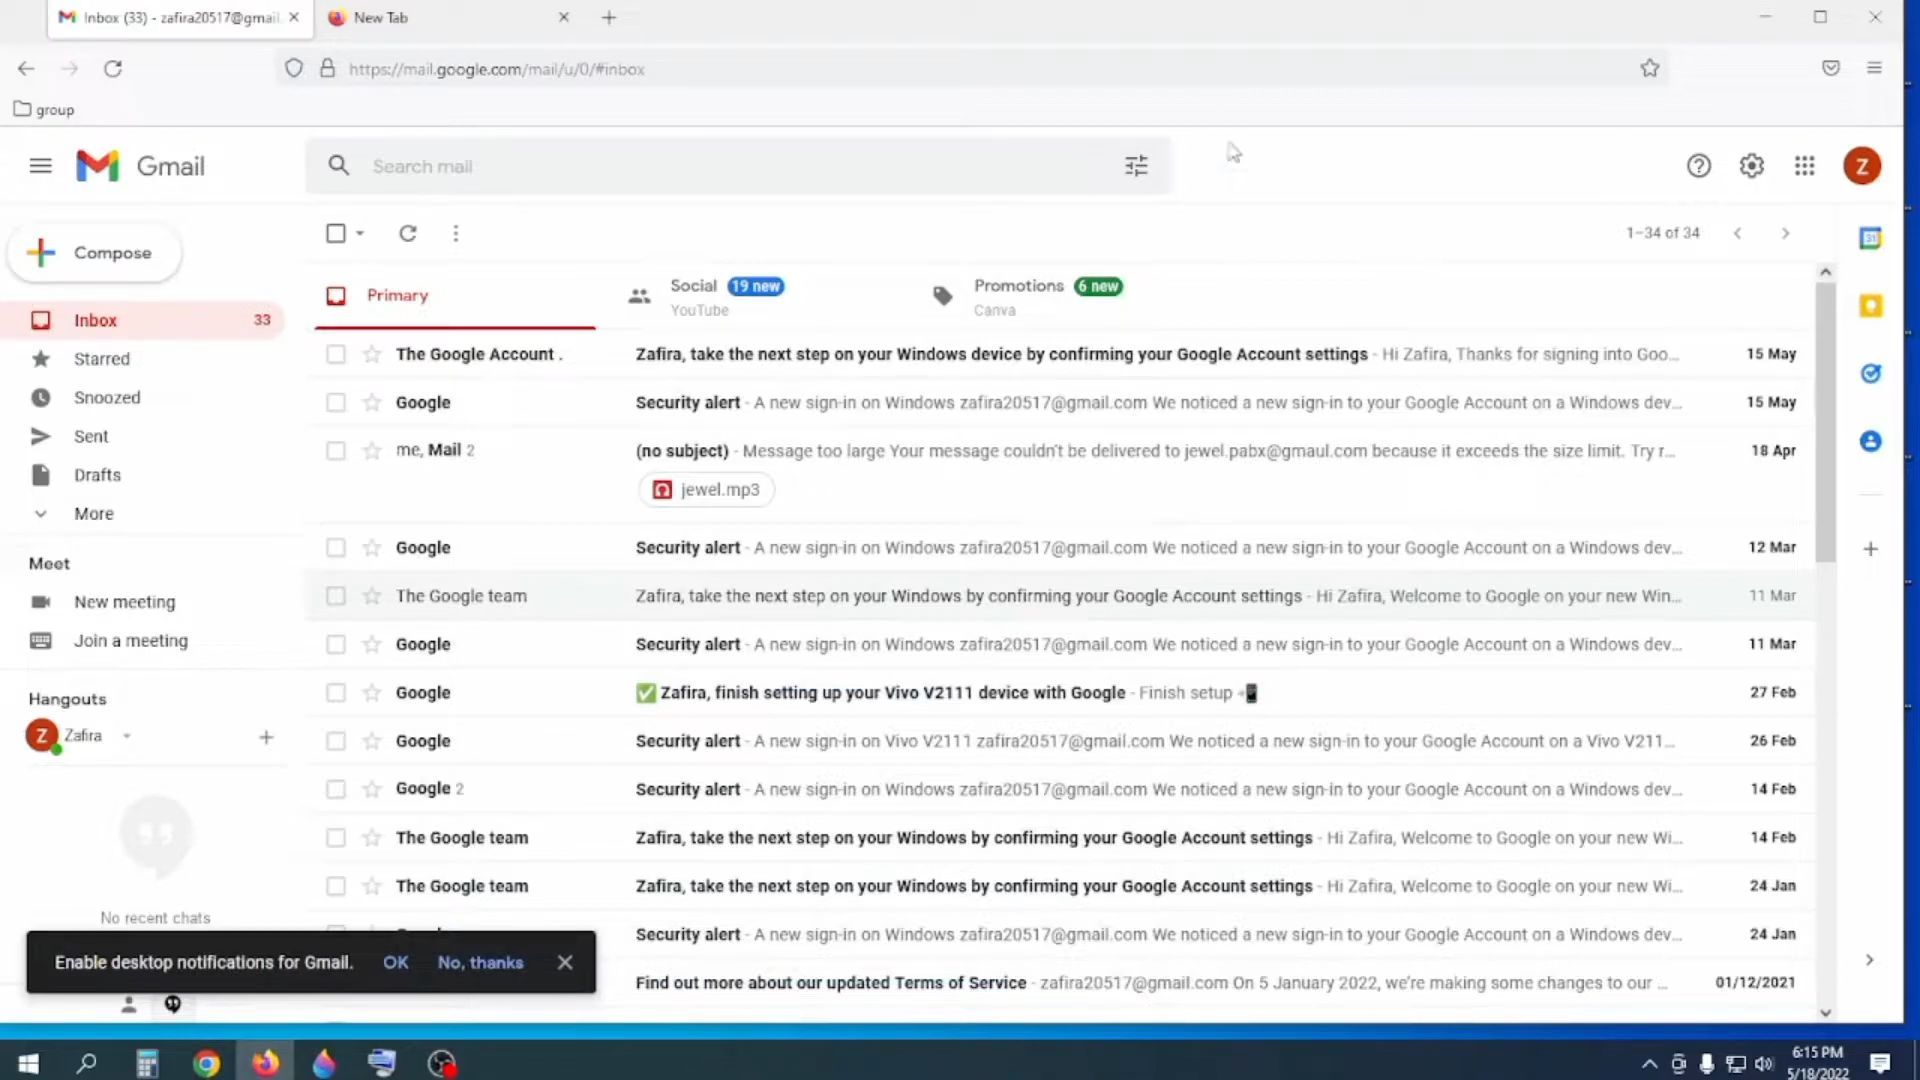
Task: Open the Snoozed folder
Action: tap(106, 398)
